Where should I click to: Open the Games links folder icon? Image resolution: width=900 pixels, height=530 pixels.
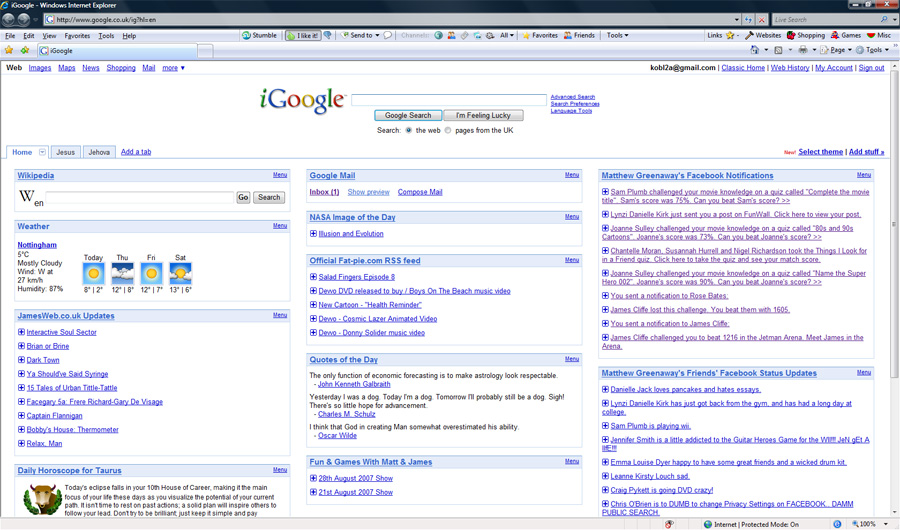point(835,35)
